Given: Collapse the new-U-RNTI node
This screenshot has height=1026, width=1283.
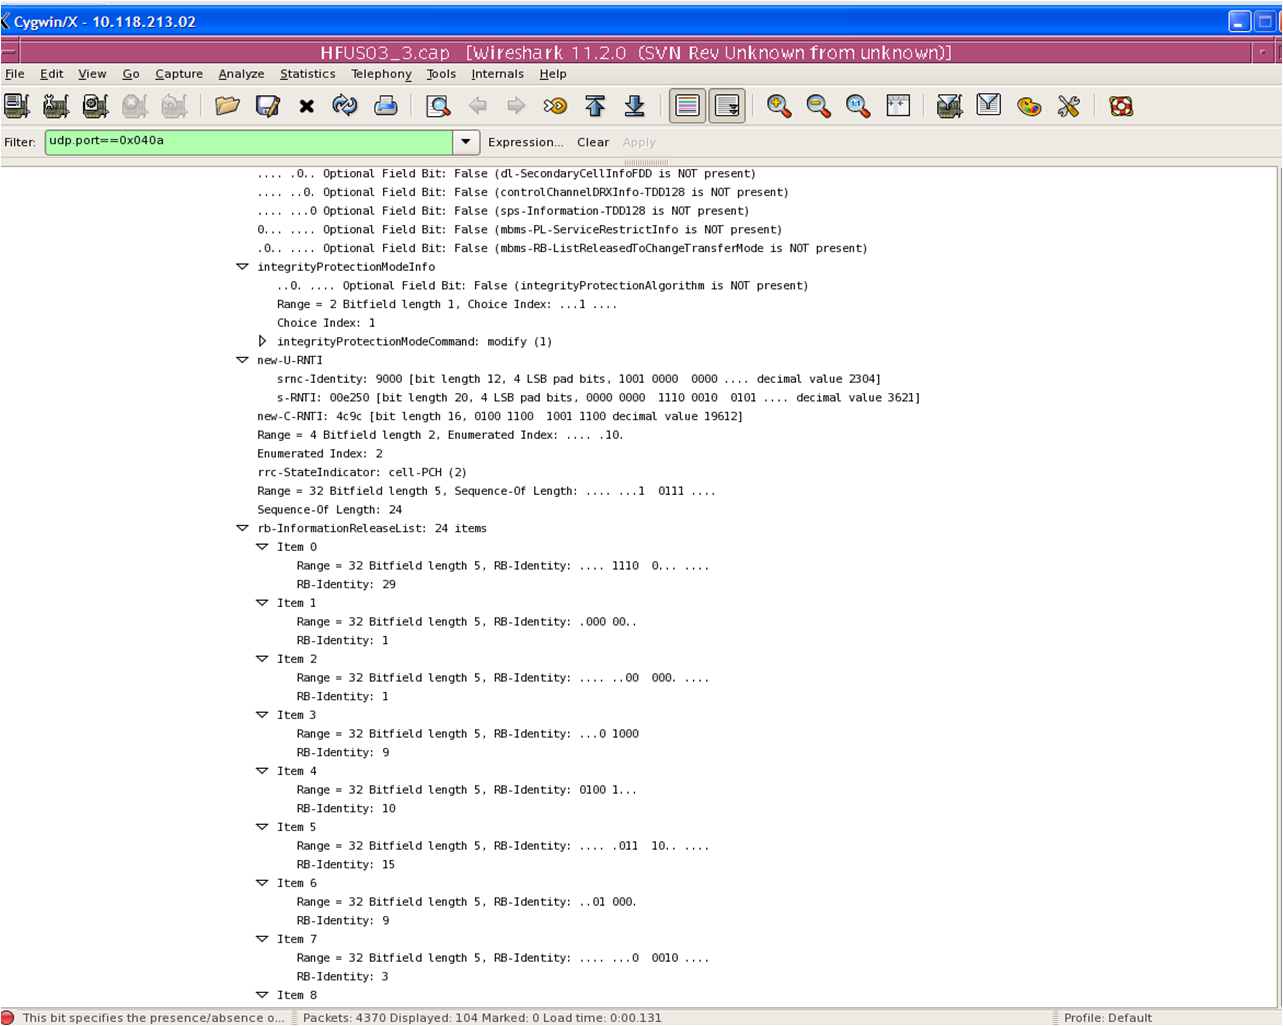Looking at the screenshot, I should (x=242, y=360).
